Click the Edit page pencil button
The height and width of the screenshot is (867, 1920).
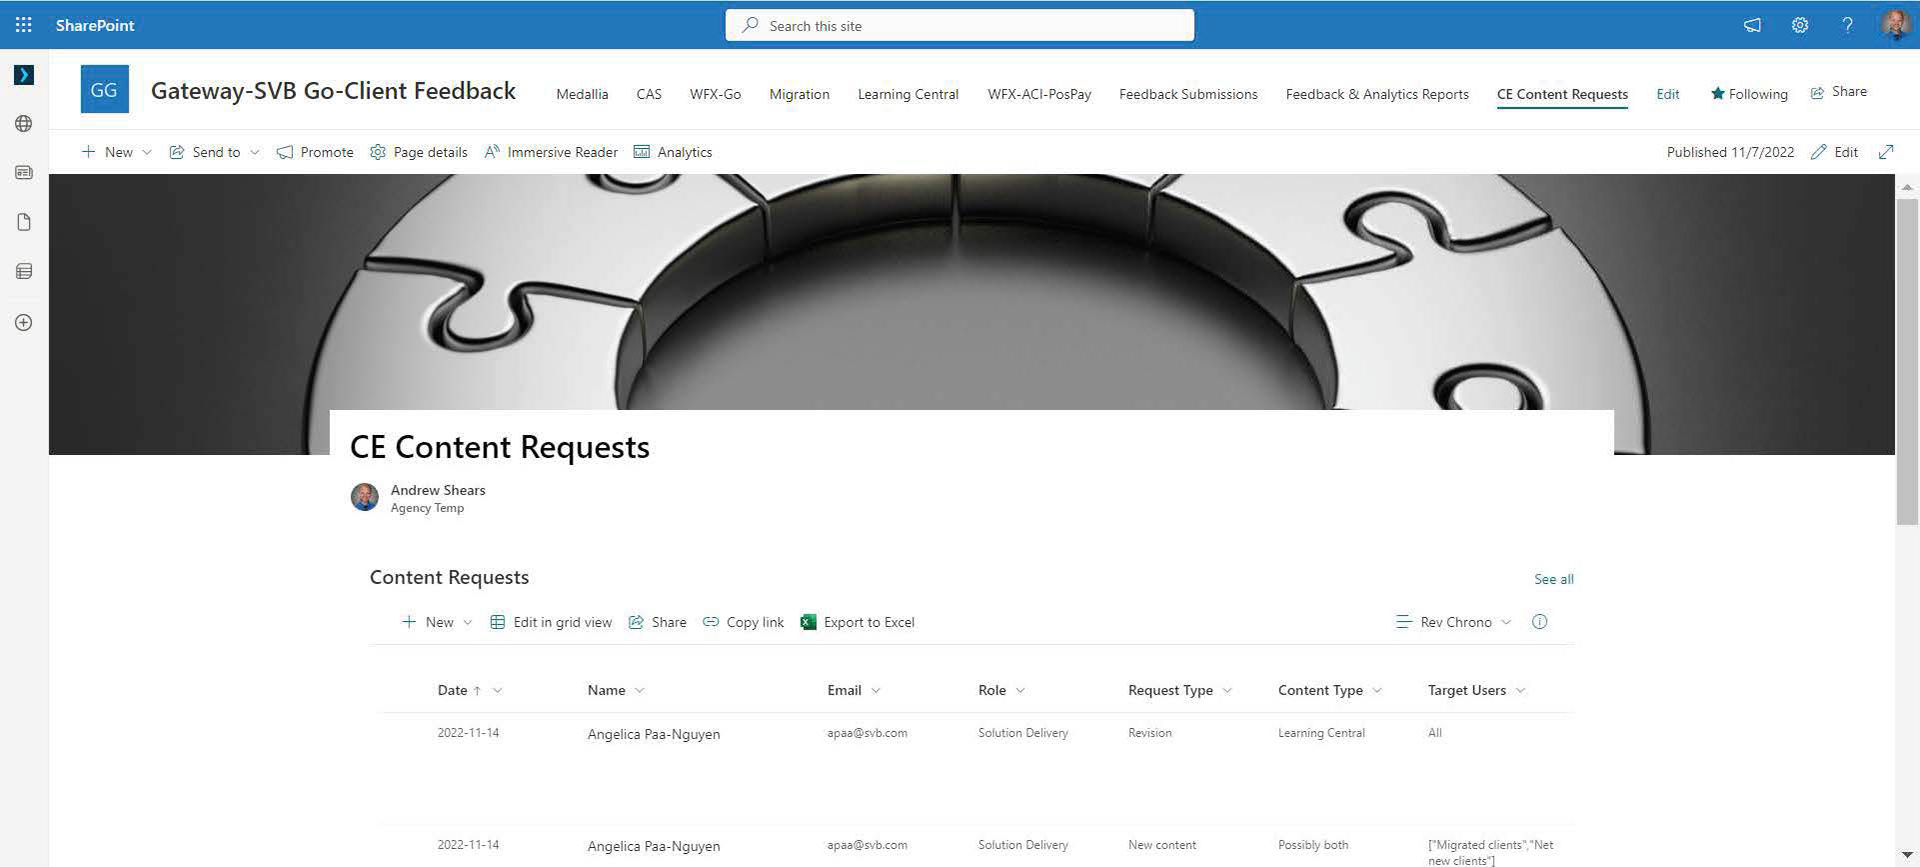pos(1835,152)
